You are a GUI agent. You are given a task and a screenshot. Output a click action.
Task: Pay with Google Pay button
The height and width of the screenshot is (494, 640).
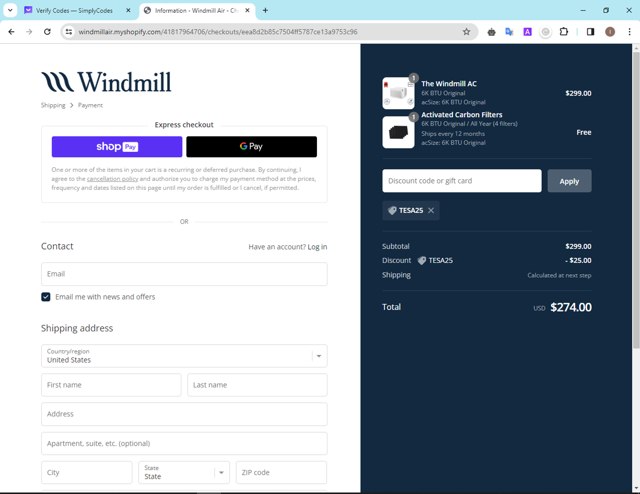click(251, 147)
